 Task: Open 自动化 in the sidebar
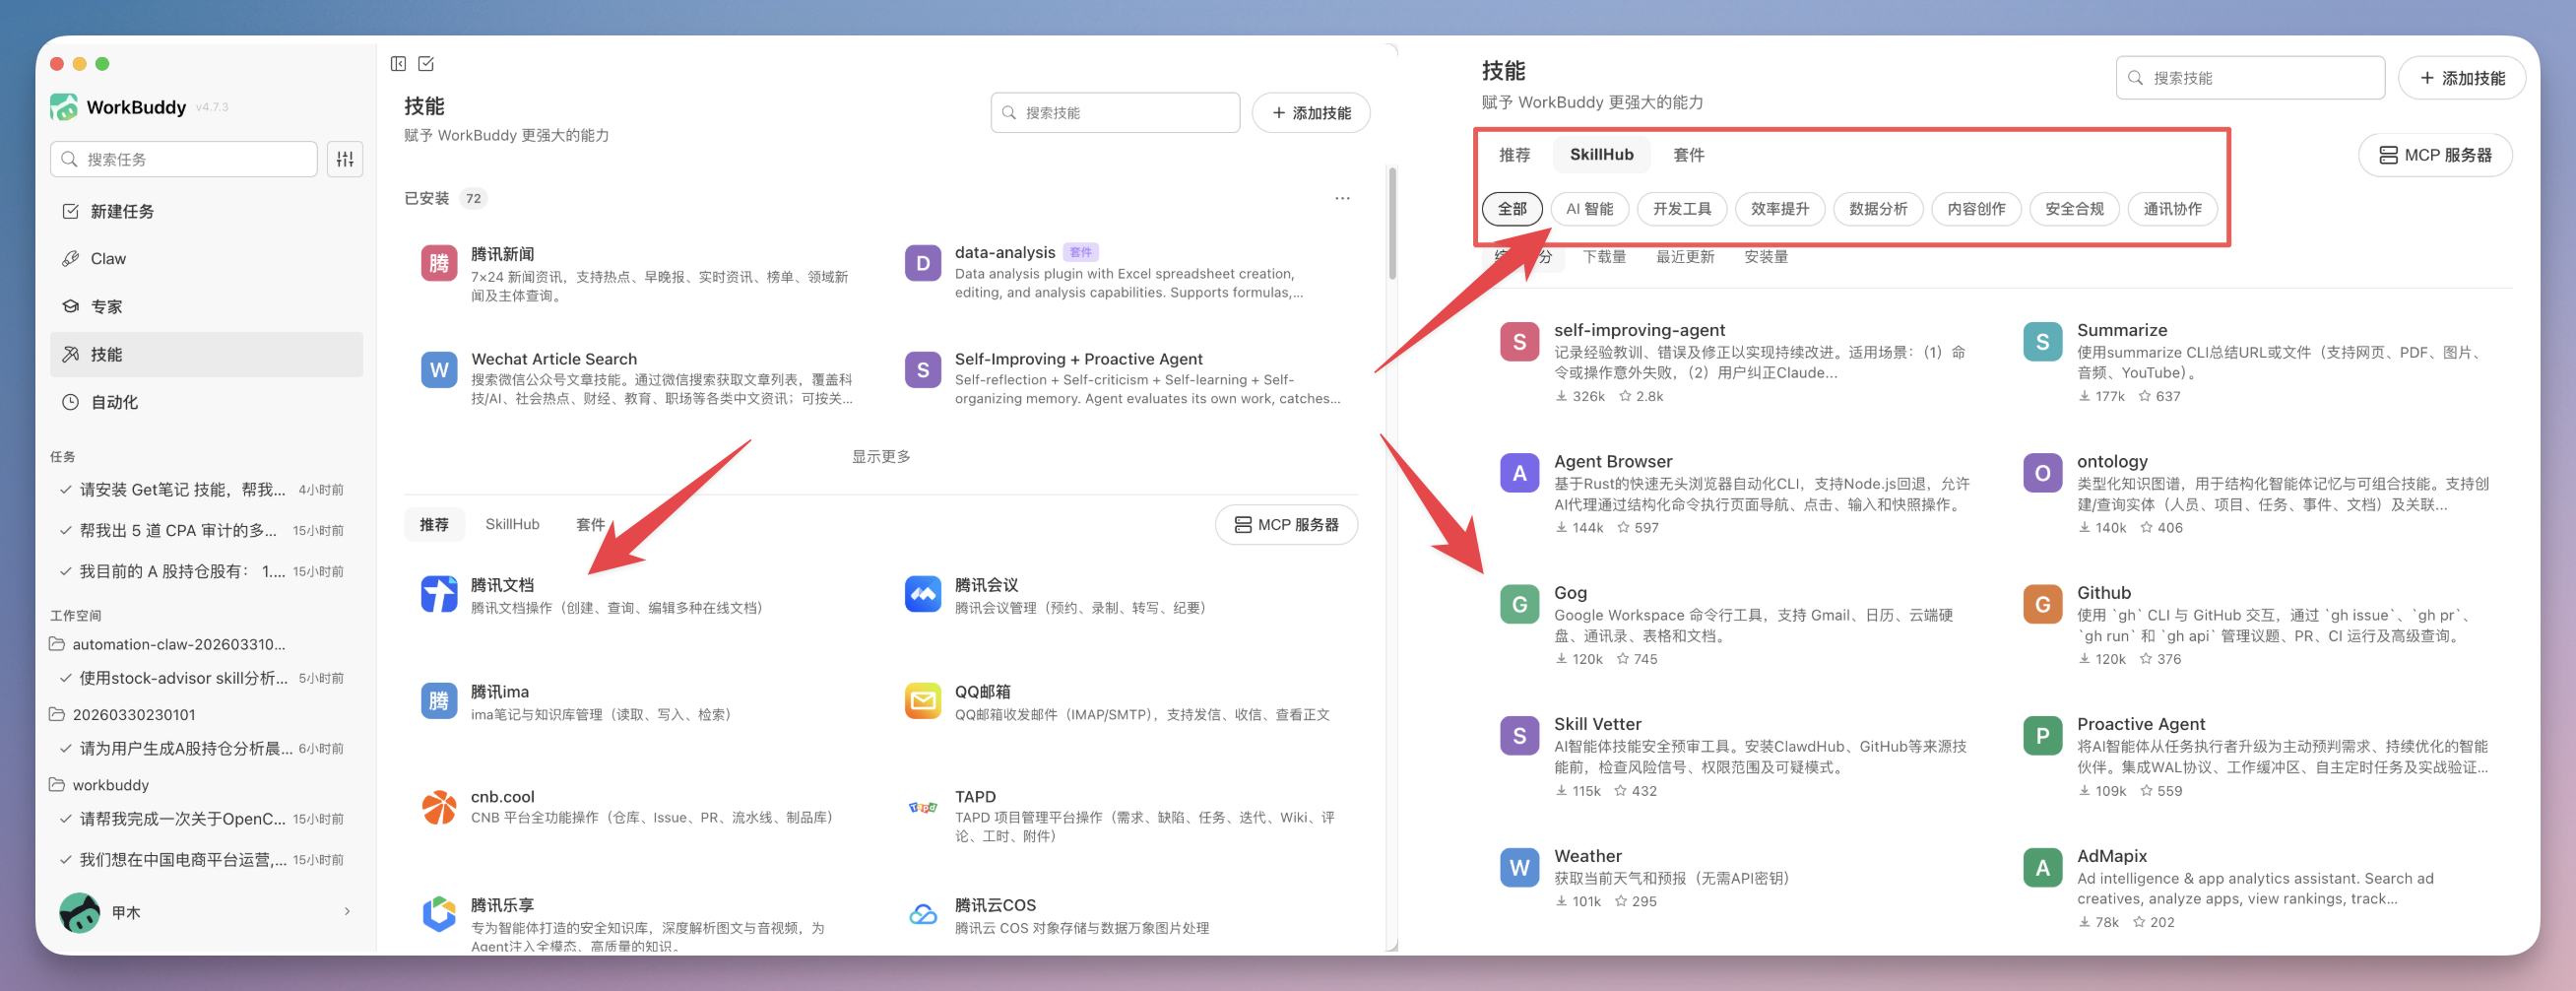click(206, 402)
